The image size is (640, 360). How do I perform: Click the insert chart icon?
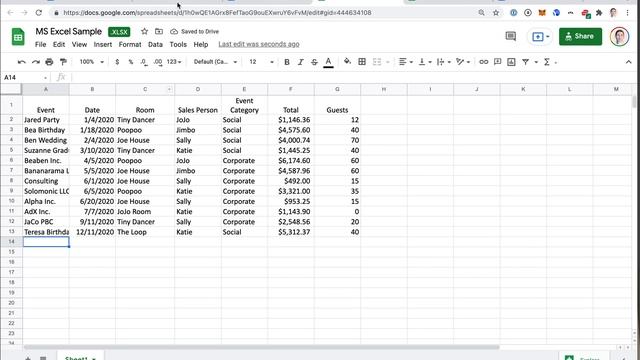pos(511,62)
